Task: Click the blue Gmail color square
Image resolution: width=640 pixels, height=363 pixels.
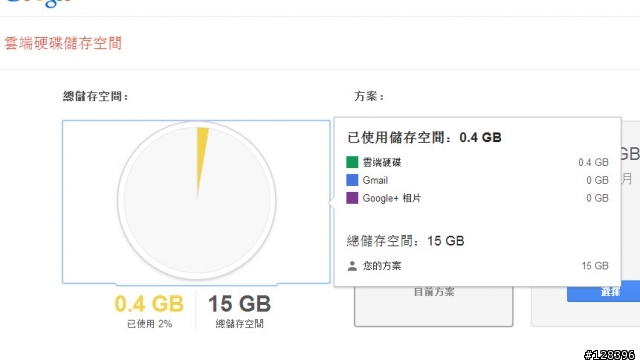Action: pyautogui.click(x=352, y=180)
